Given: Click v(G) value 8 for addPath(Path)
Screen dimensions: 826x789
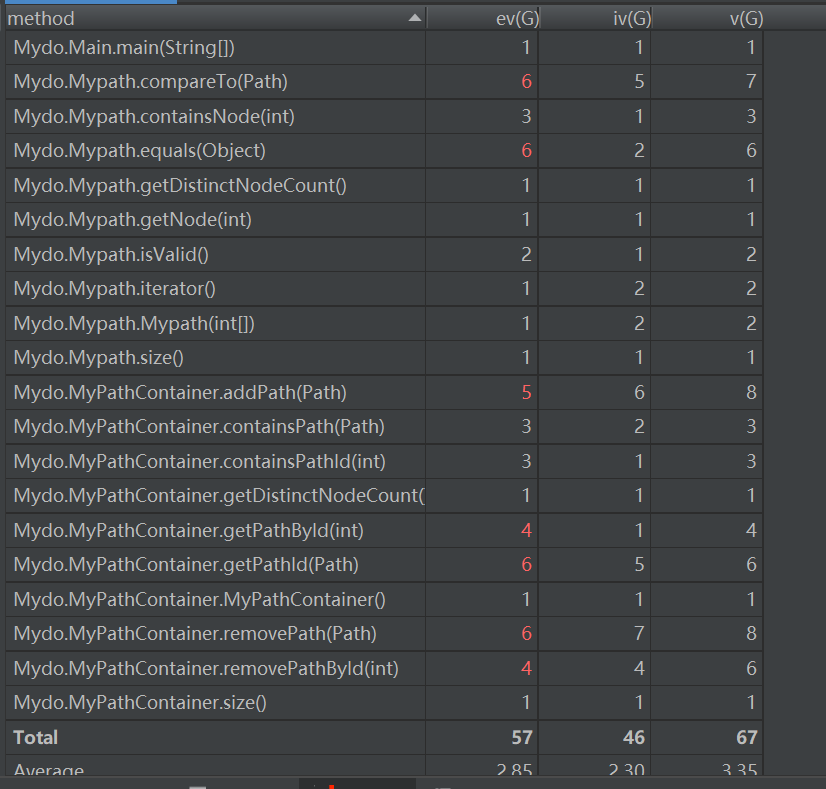Looking at the screenshot, I should (751, 392).
